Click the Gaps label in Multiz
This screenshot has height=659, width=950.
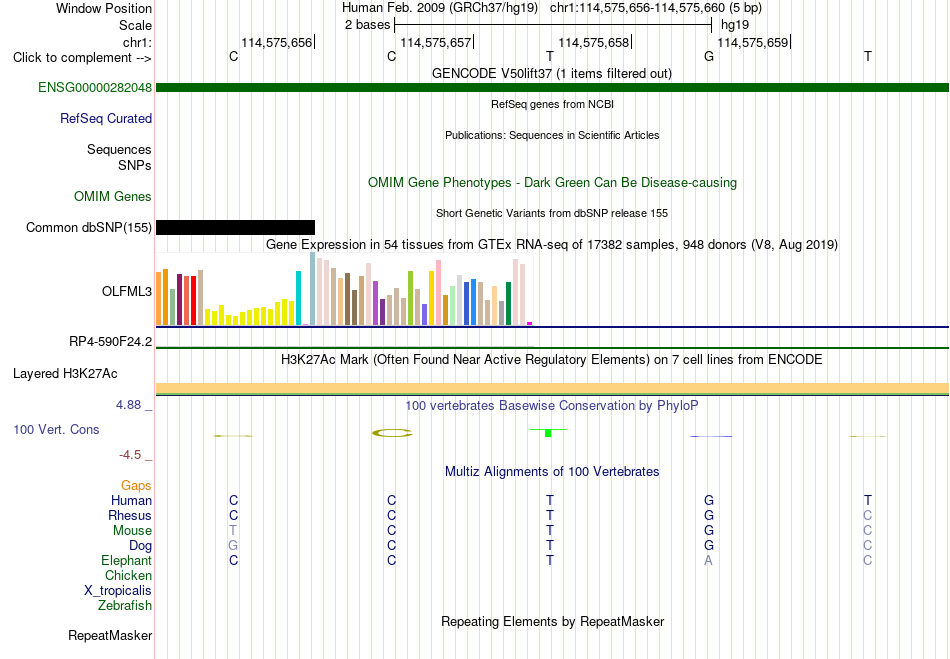coord(136,485)
